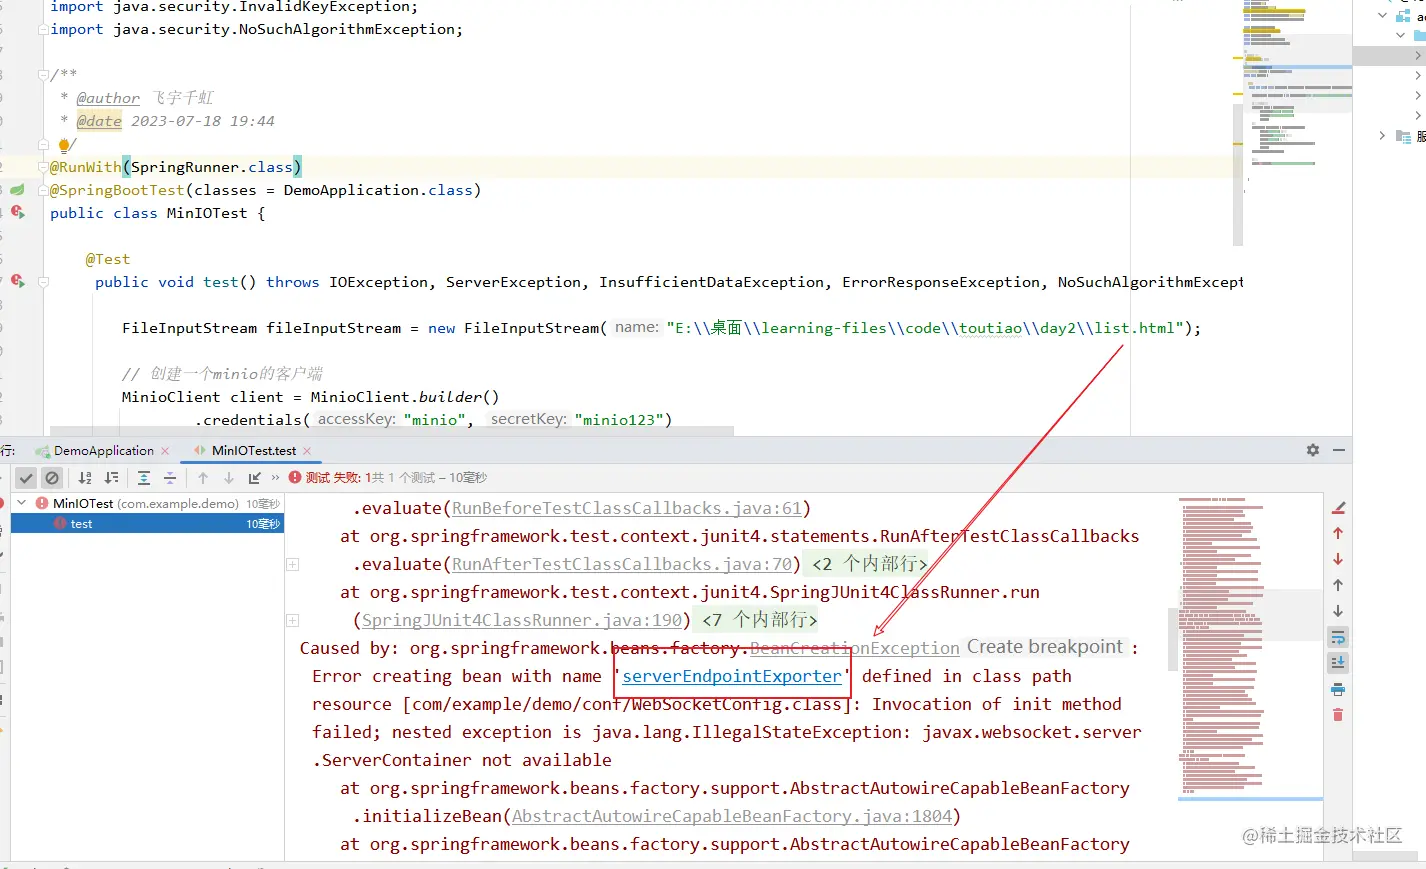Click gray down arrow in console sidebar
Viewport: 1426px width, 869px height.
[x=1338, y=611]
